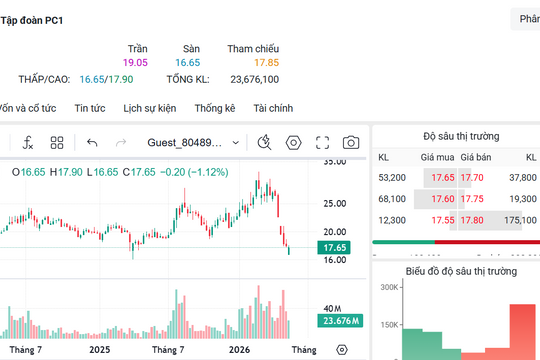Click the 2025 time axis label
The image size is (540, 360).
point(100,350)
